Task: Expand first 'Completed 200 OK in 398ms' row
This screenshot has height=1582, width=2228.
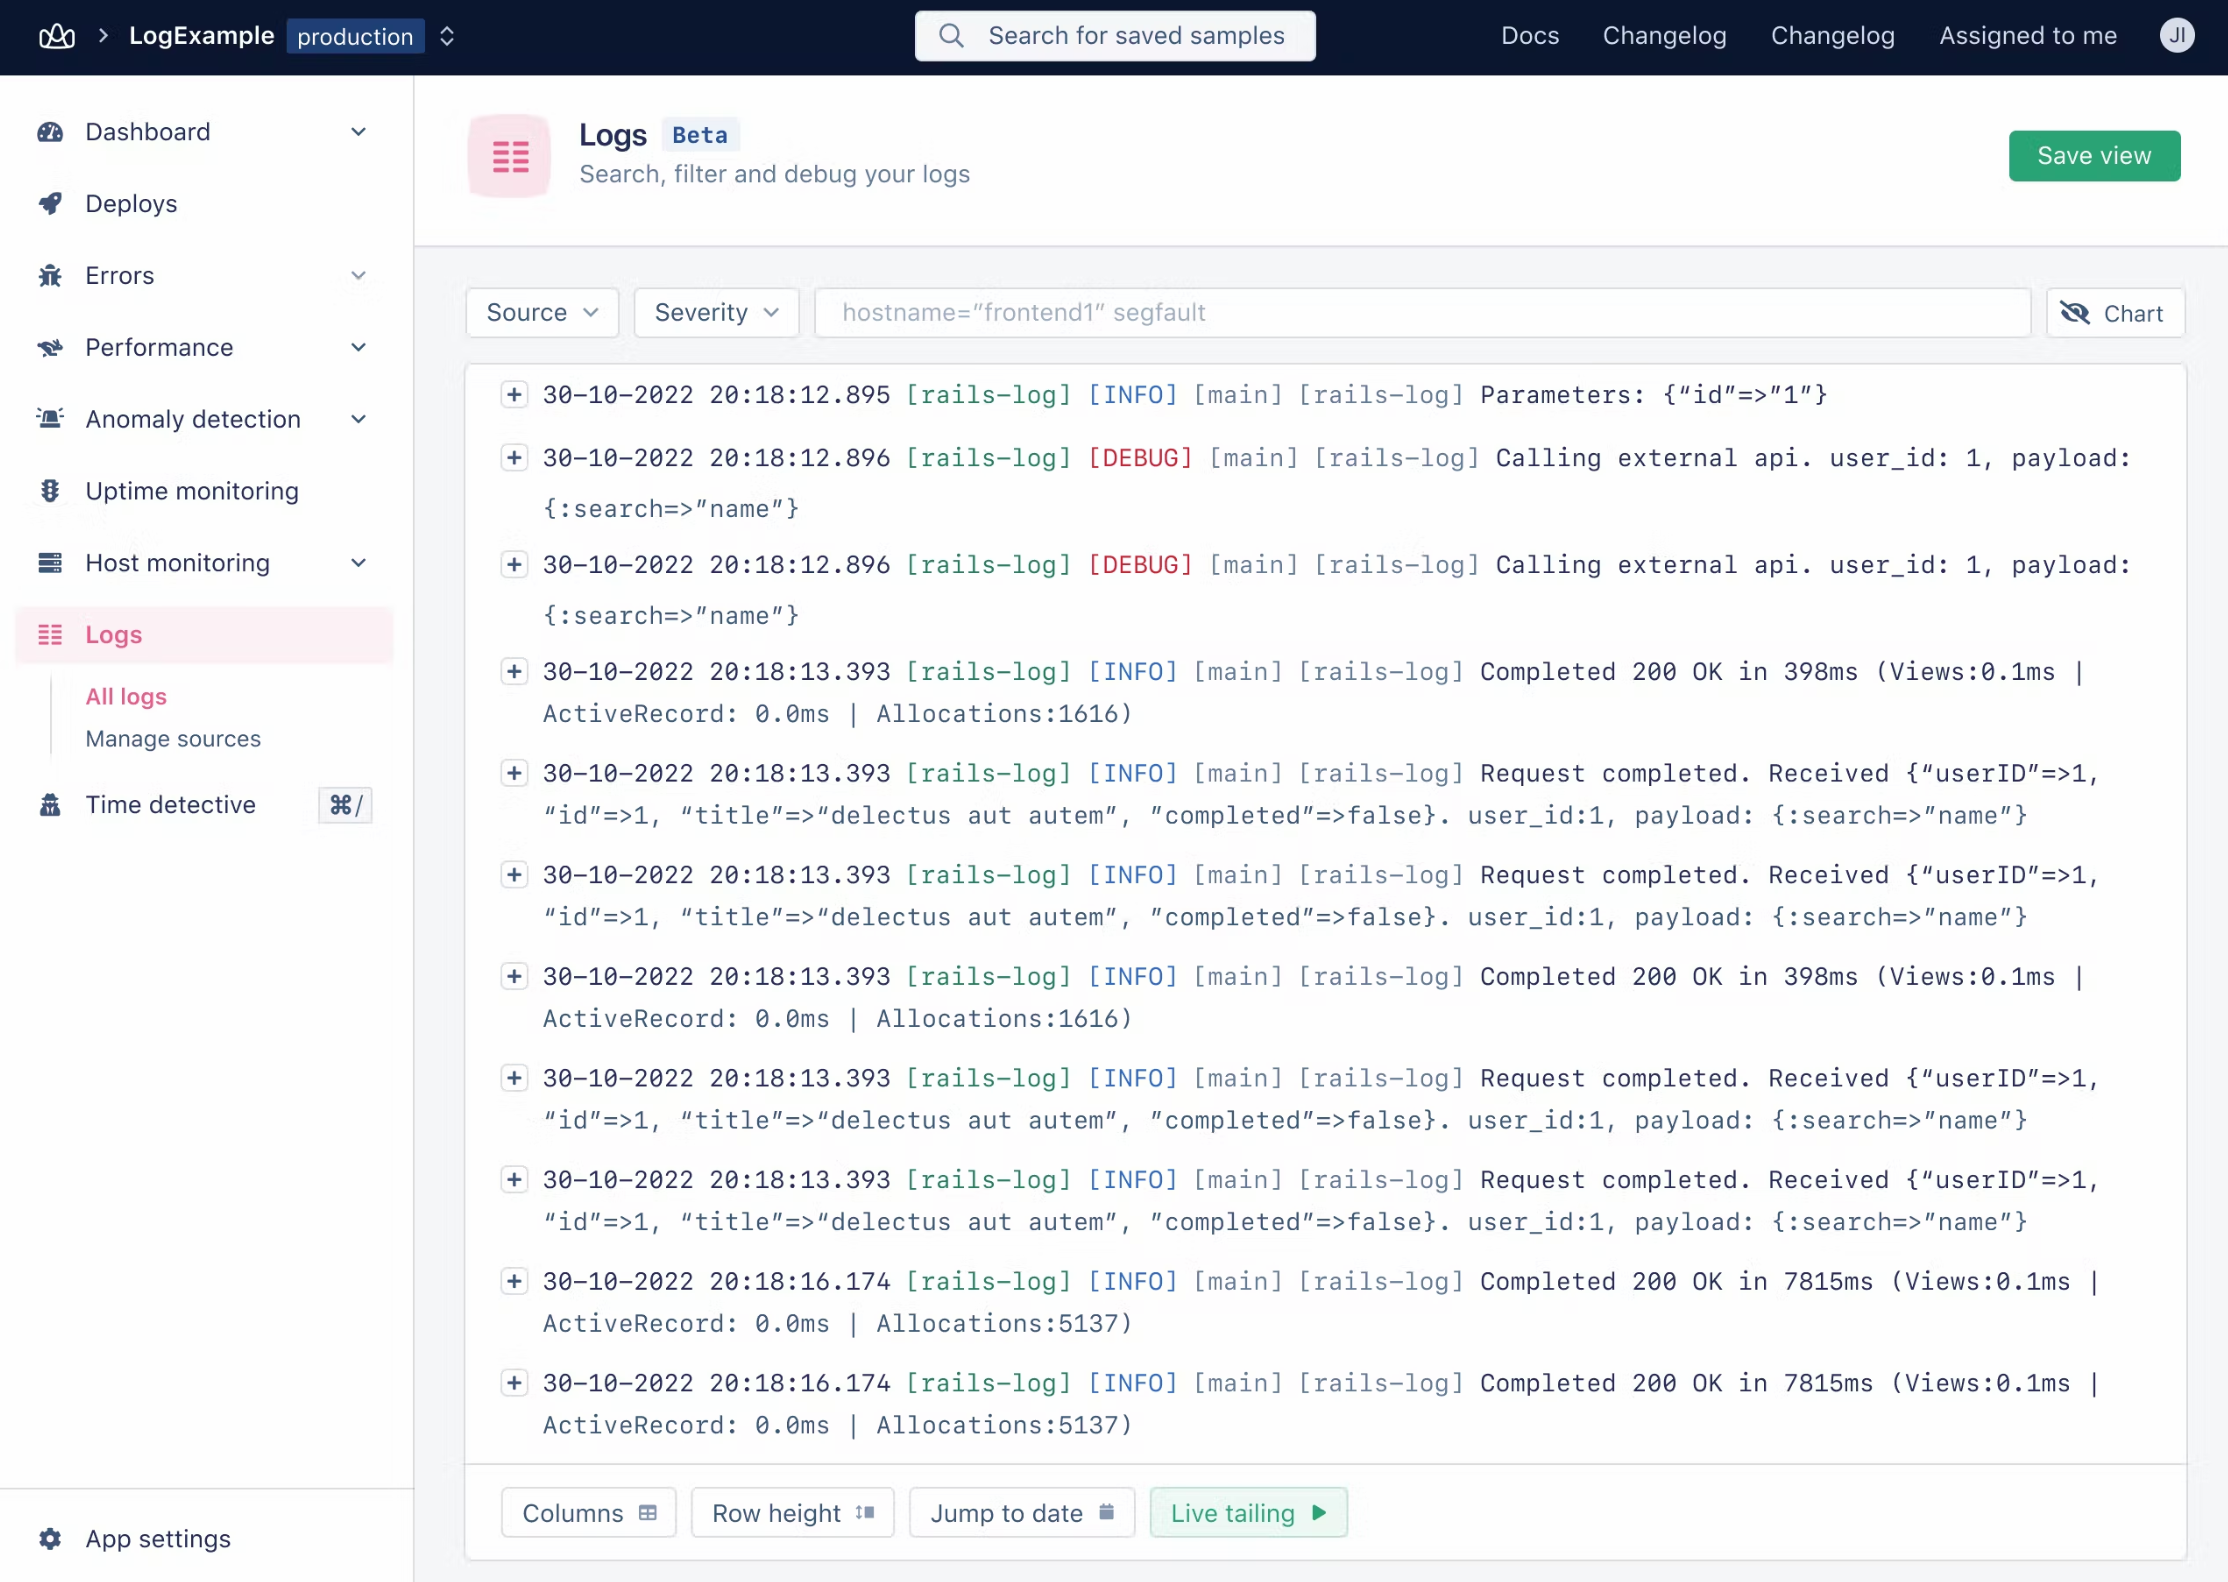Action: pos(514,672)
